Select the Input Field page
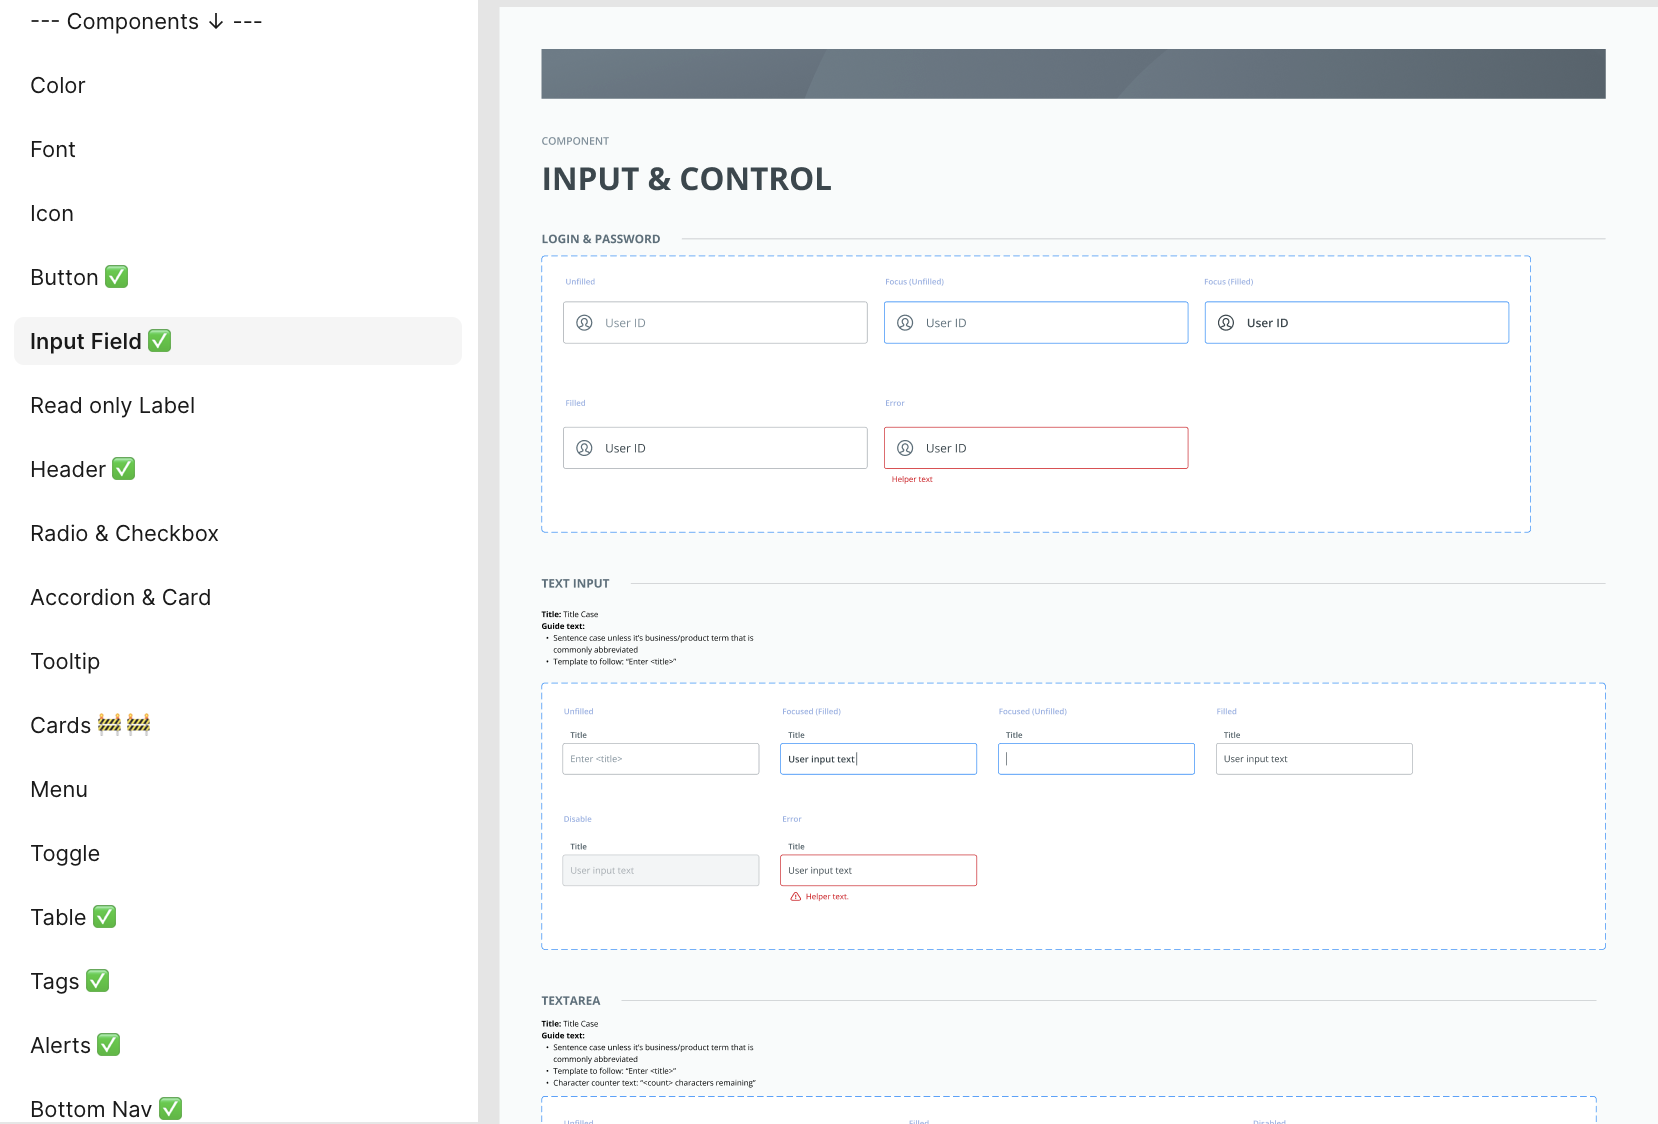1658x1124 pixels. [86, 341]
